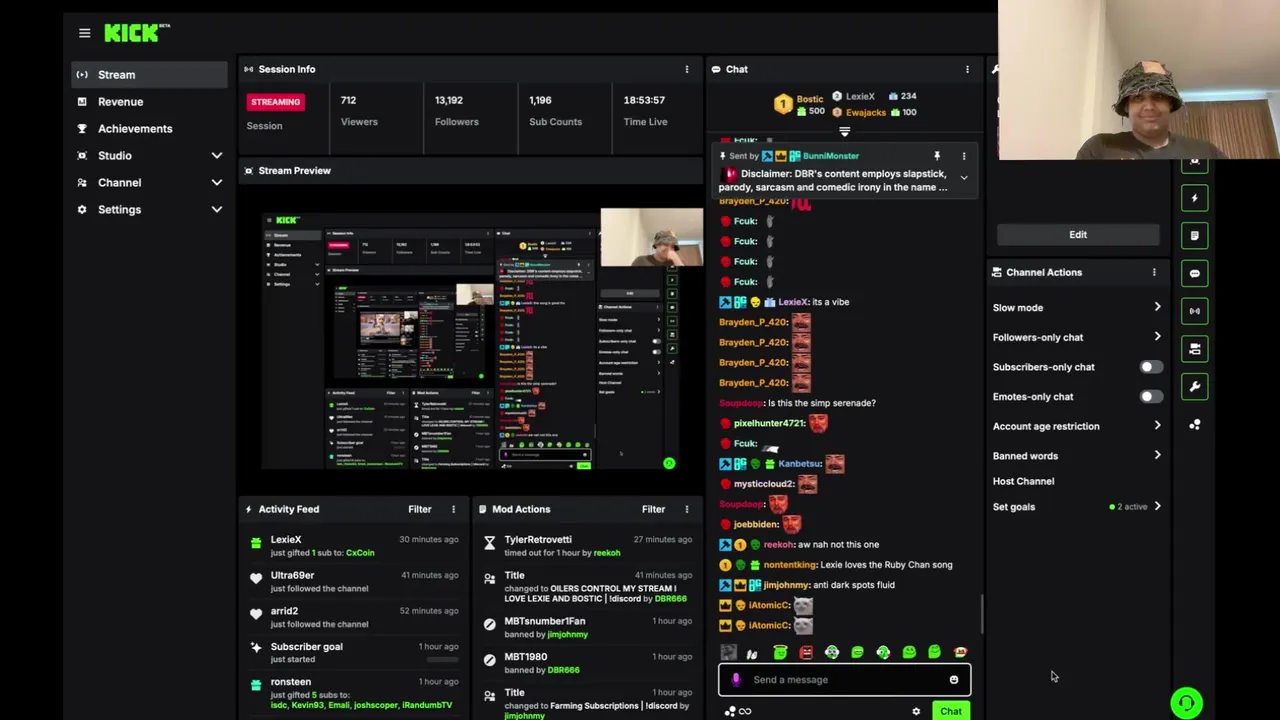Open Host Channel action
Screen dimensions: 1280x720
(1023, 481)
